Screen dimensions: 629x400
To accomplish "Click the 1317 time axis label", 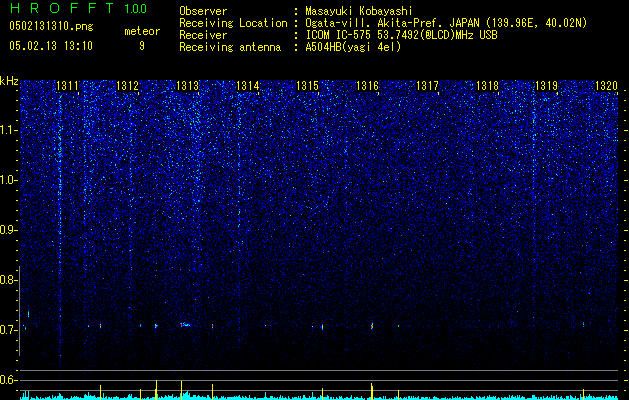I will [x=427, y=86].
